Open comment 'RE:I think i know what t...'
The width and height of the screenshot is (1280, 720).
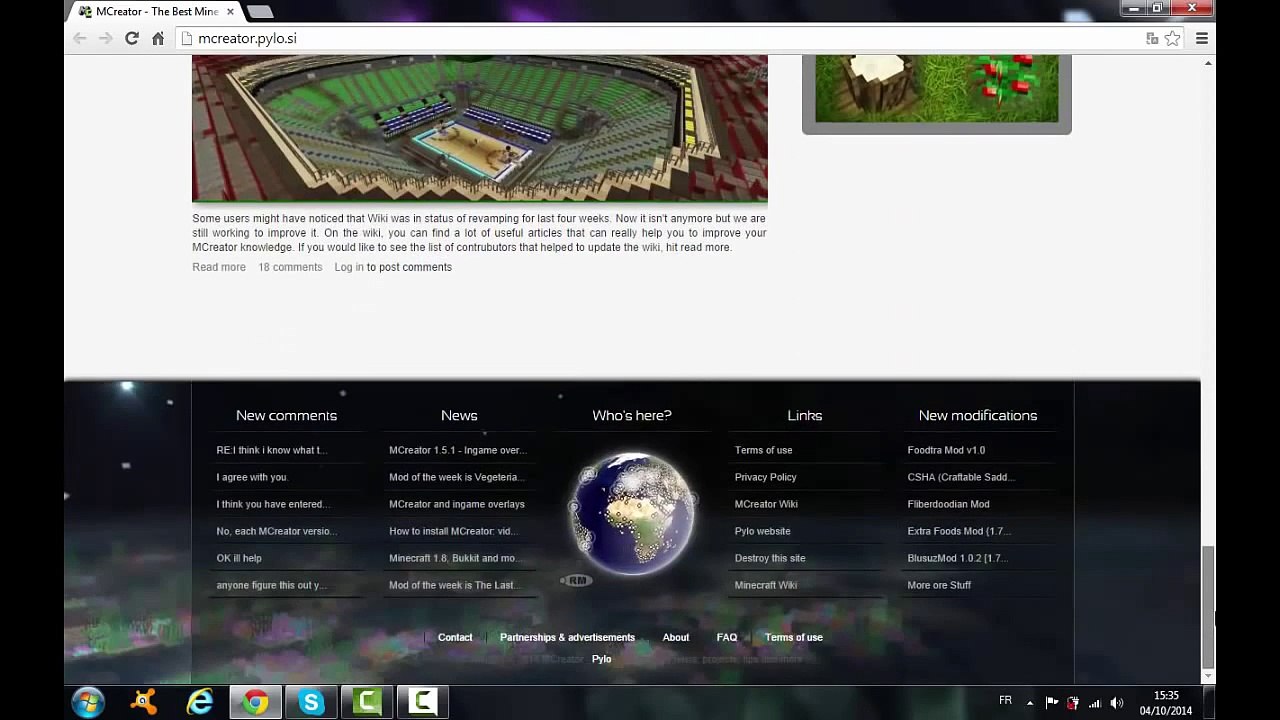(x=272, y=450)
